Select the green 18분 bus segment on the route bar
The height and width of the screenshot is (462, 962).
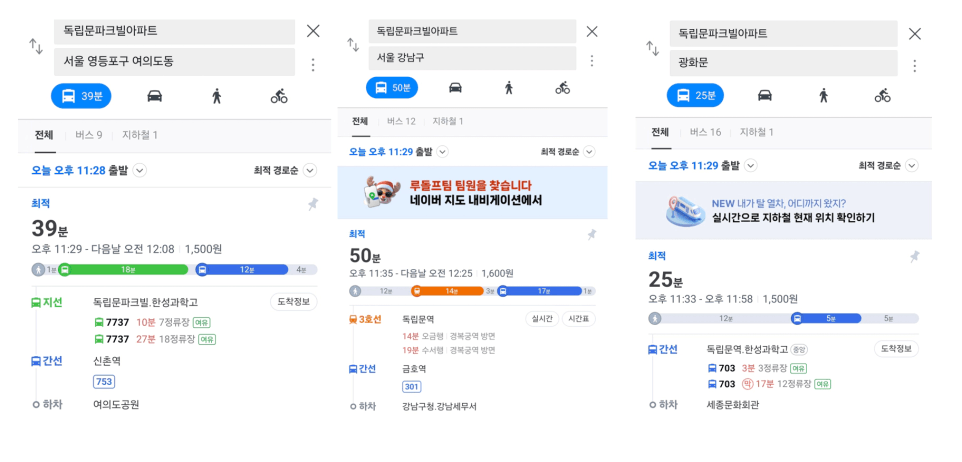tap(124, 269)
